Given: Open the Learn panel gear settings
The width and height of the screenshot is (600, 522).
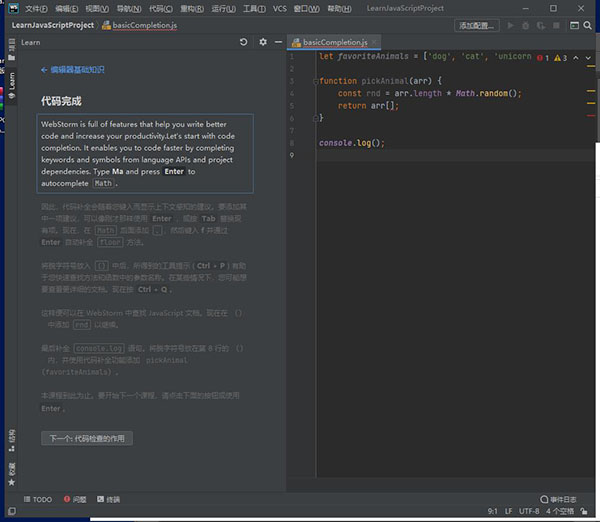Looking at the screenshot, I should pos(263,43).
